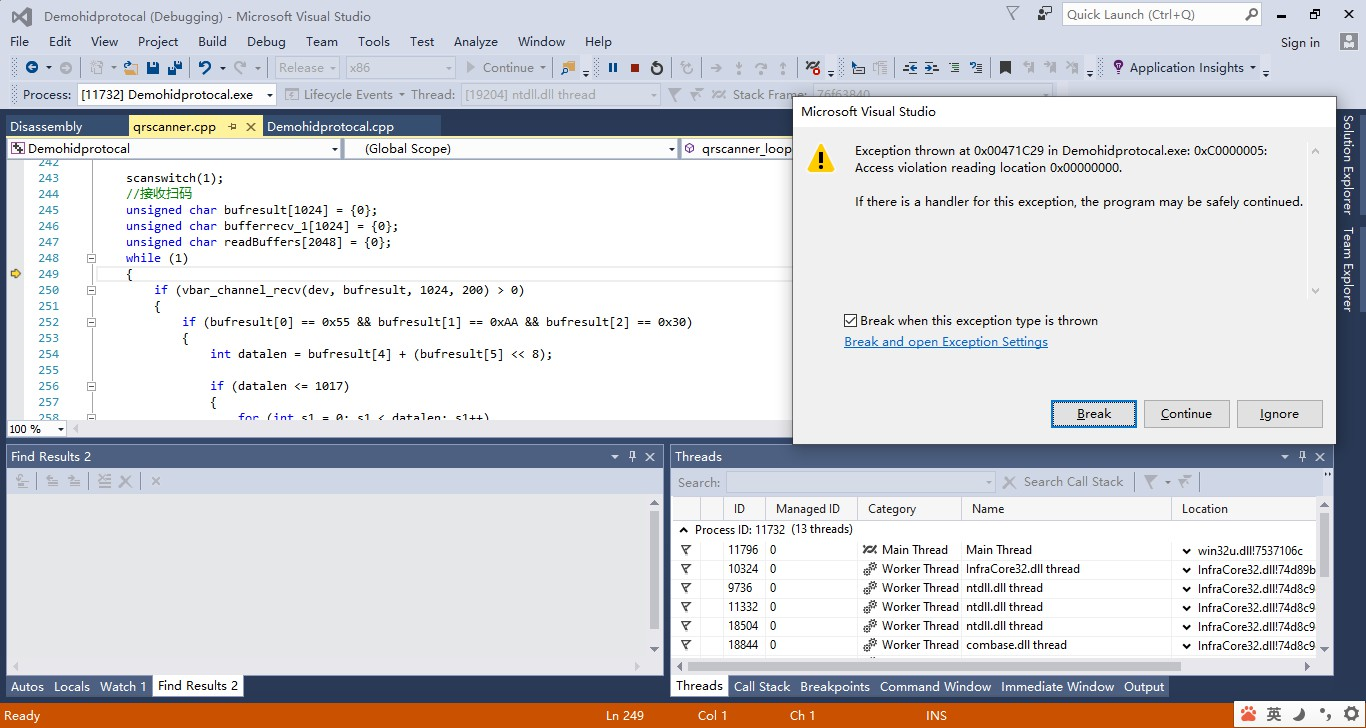The height and width of the screenshot is (728, 1366).
Task: Click the Save file floppy icon
Action: (153, 68)
